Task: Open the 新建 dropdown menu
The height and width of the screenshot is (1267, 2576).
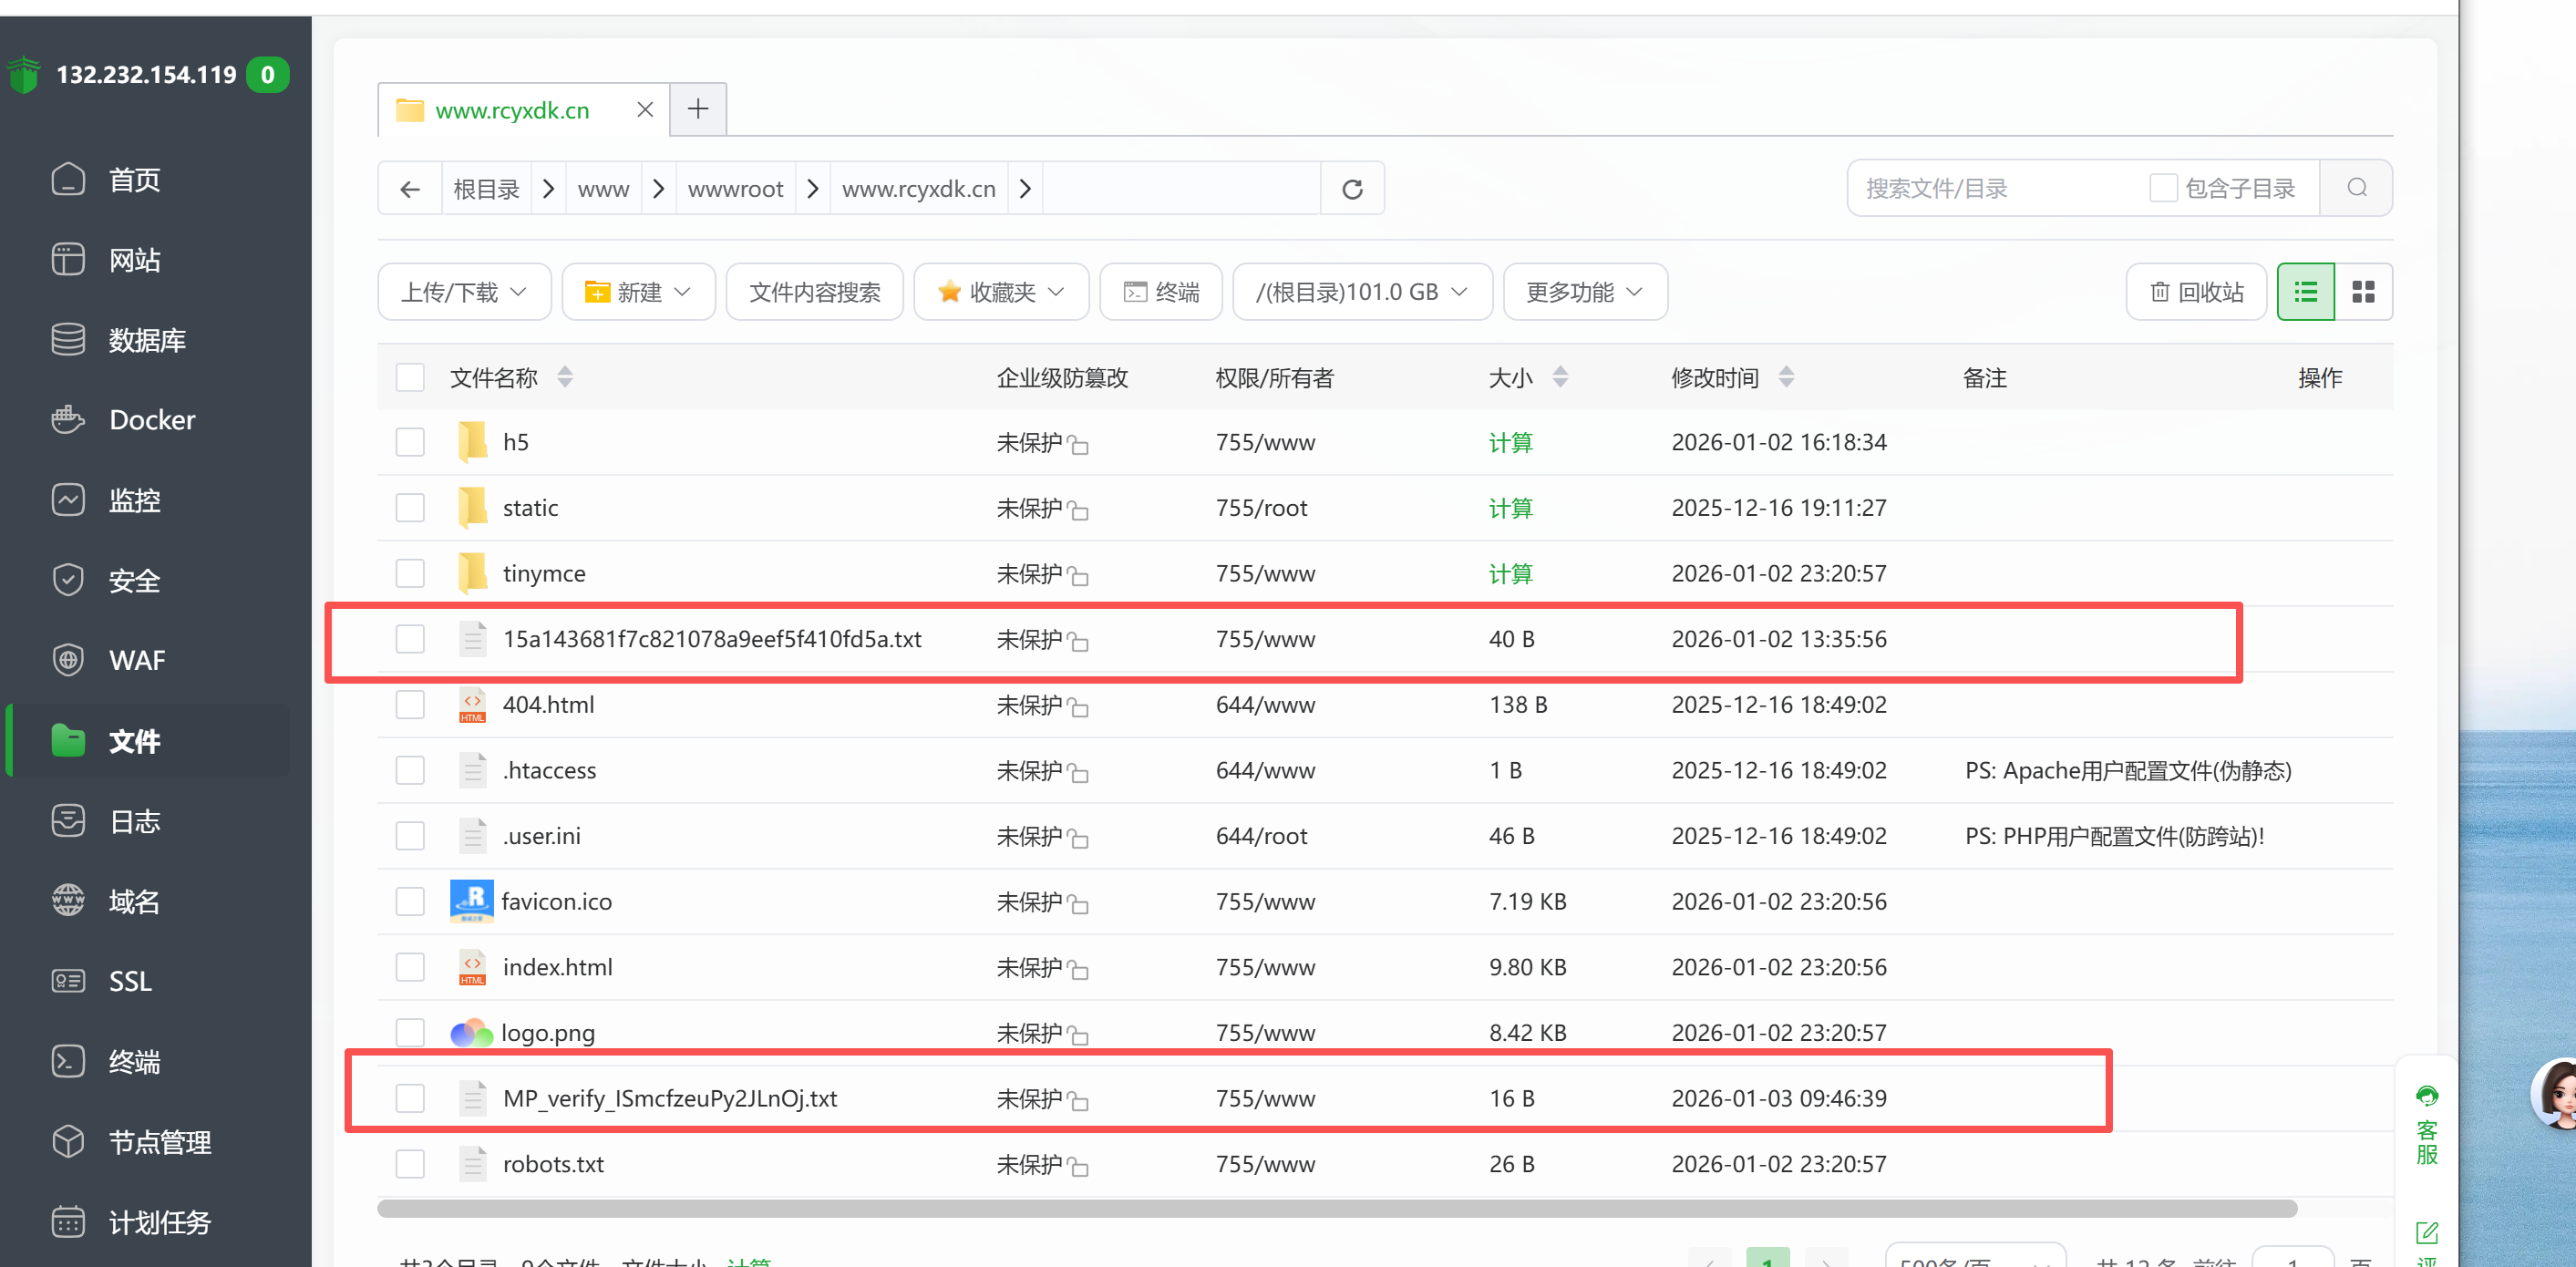Action: coord(638,292)
